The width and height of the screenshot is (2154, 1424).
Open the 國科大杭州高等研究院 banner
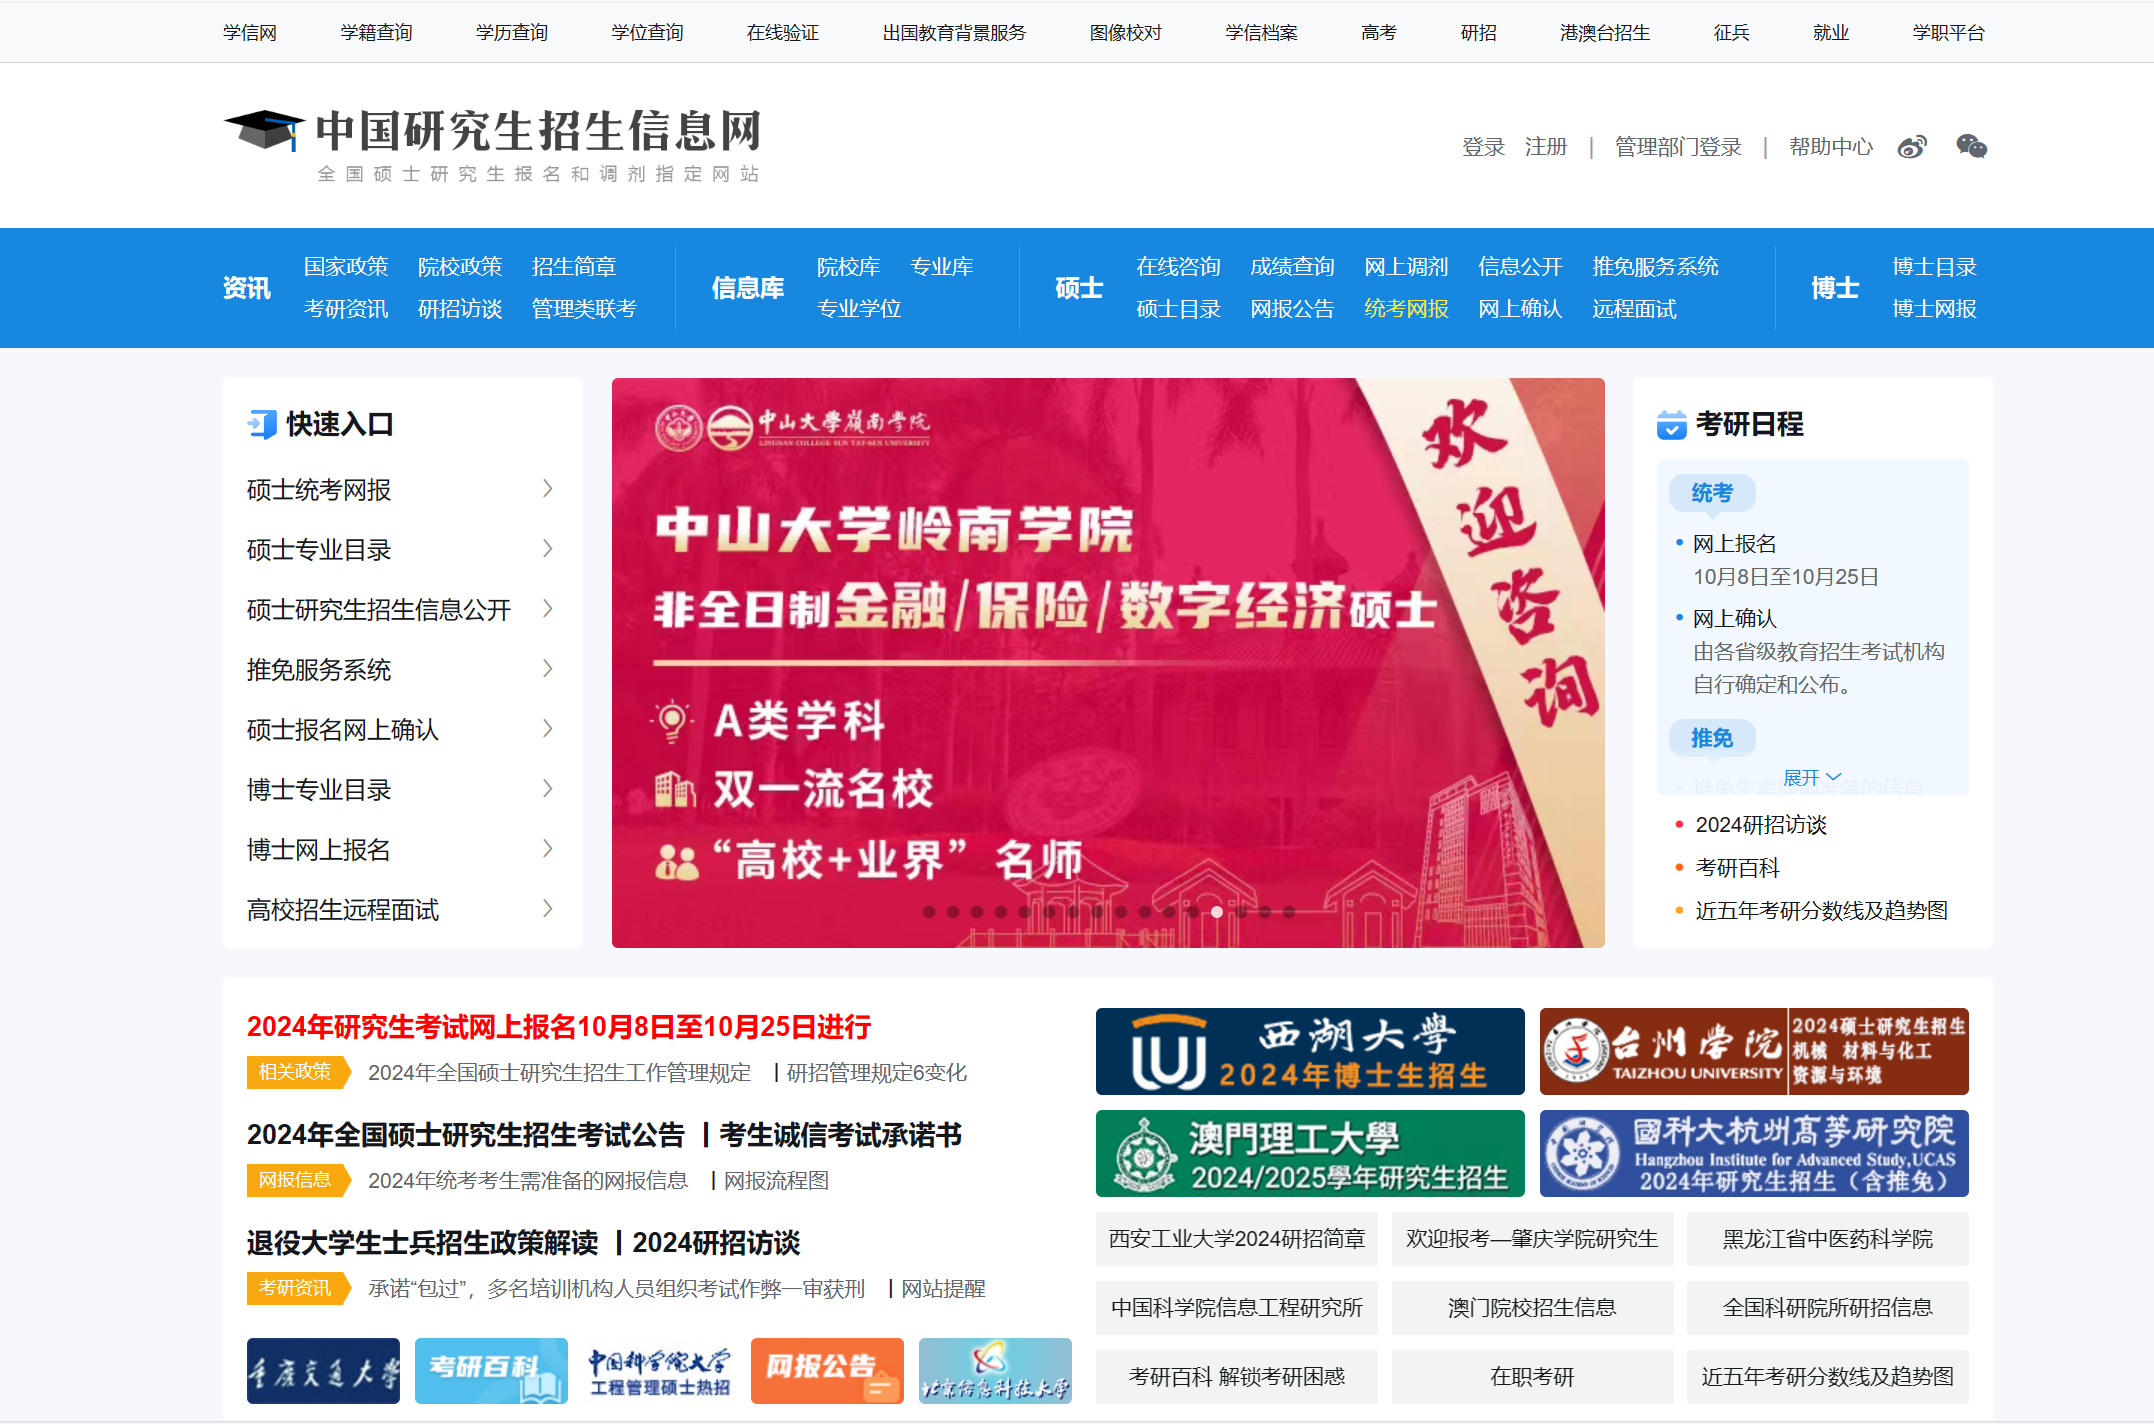coord(1754,1153)
